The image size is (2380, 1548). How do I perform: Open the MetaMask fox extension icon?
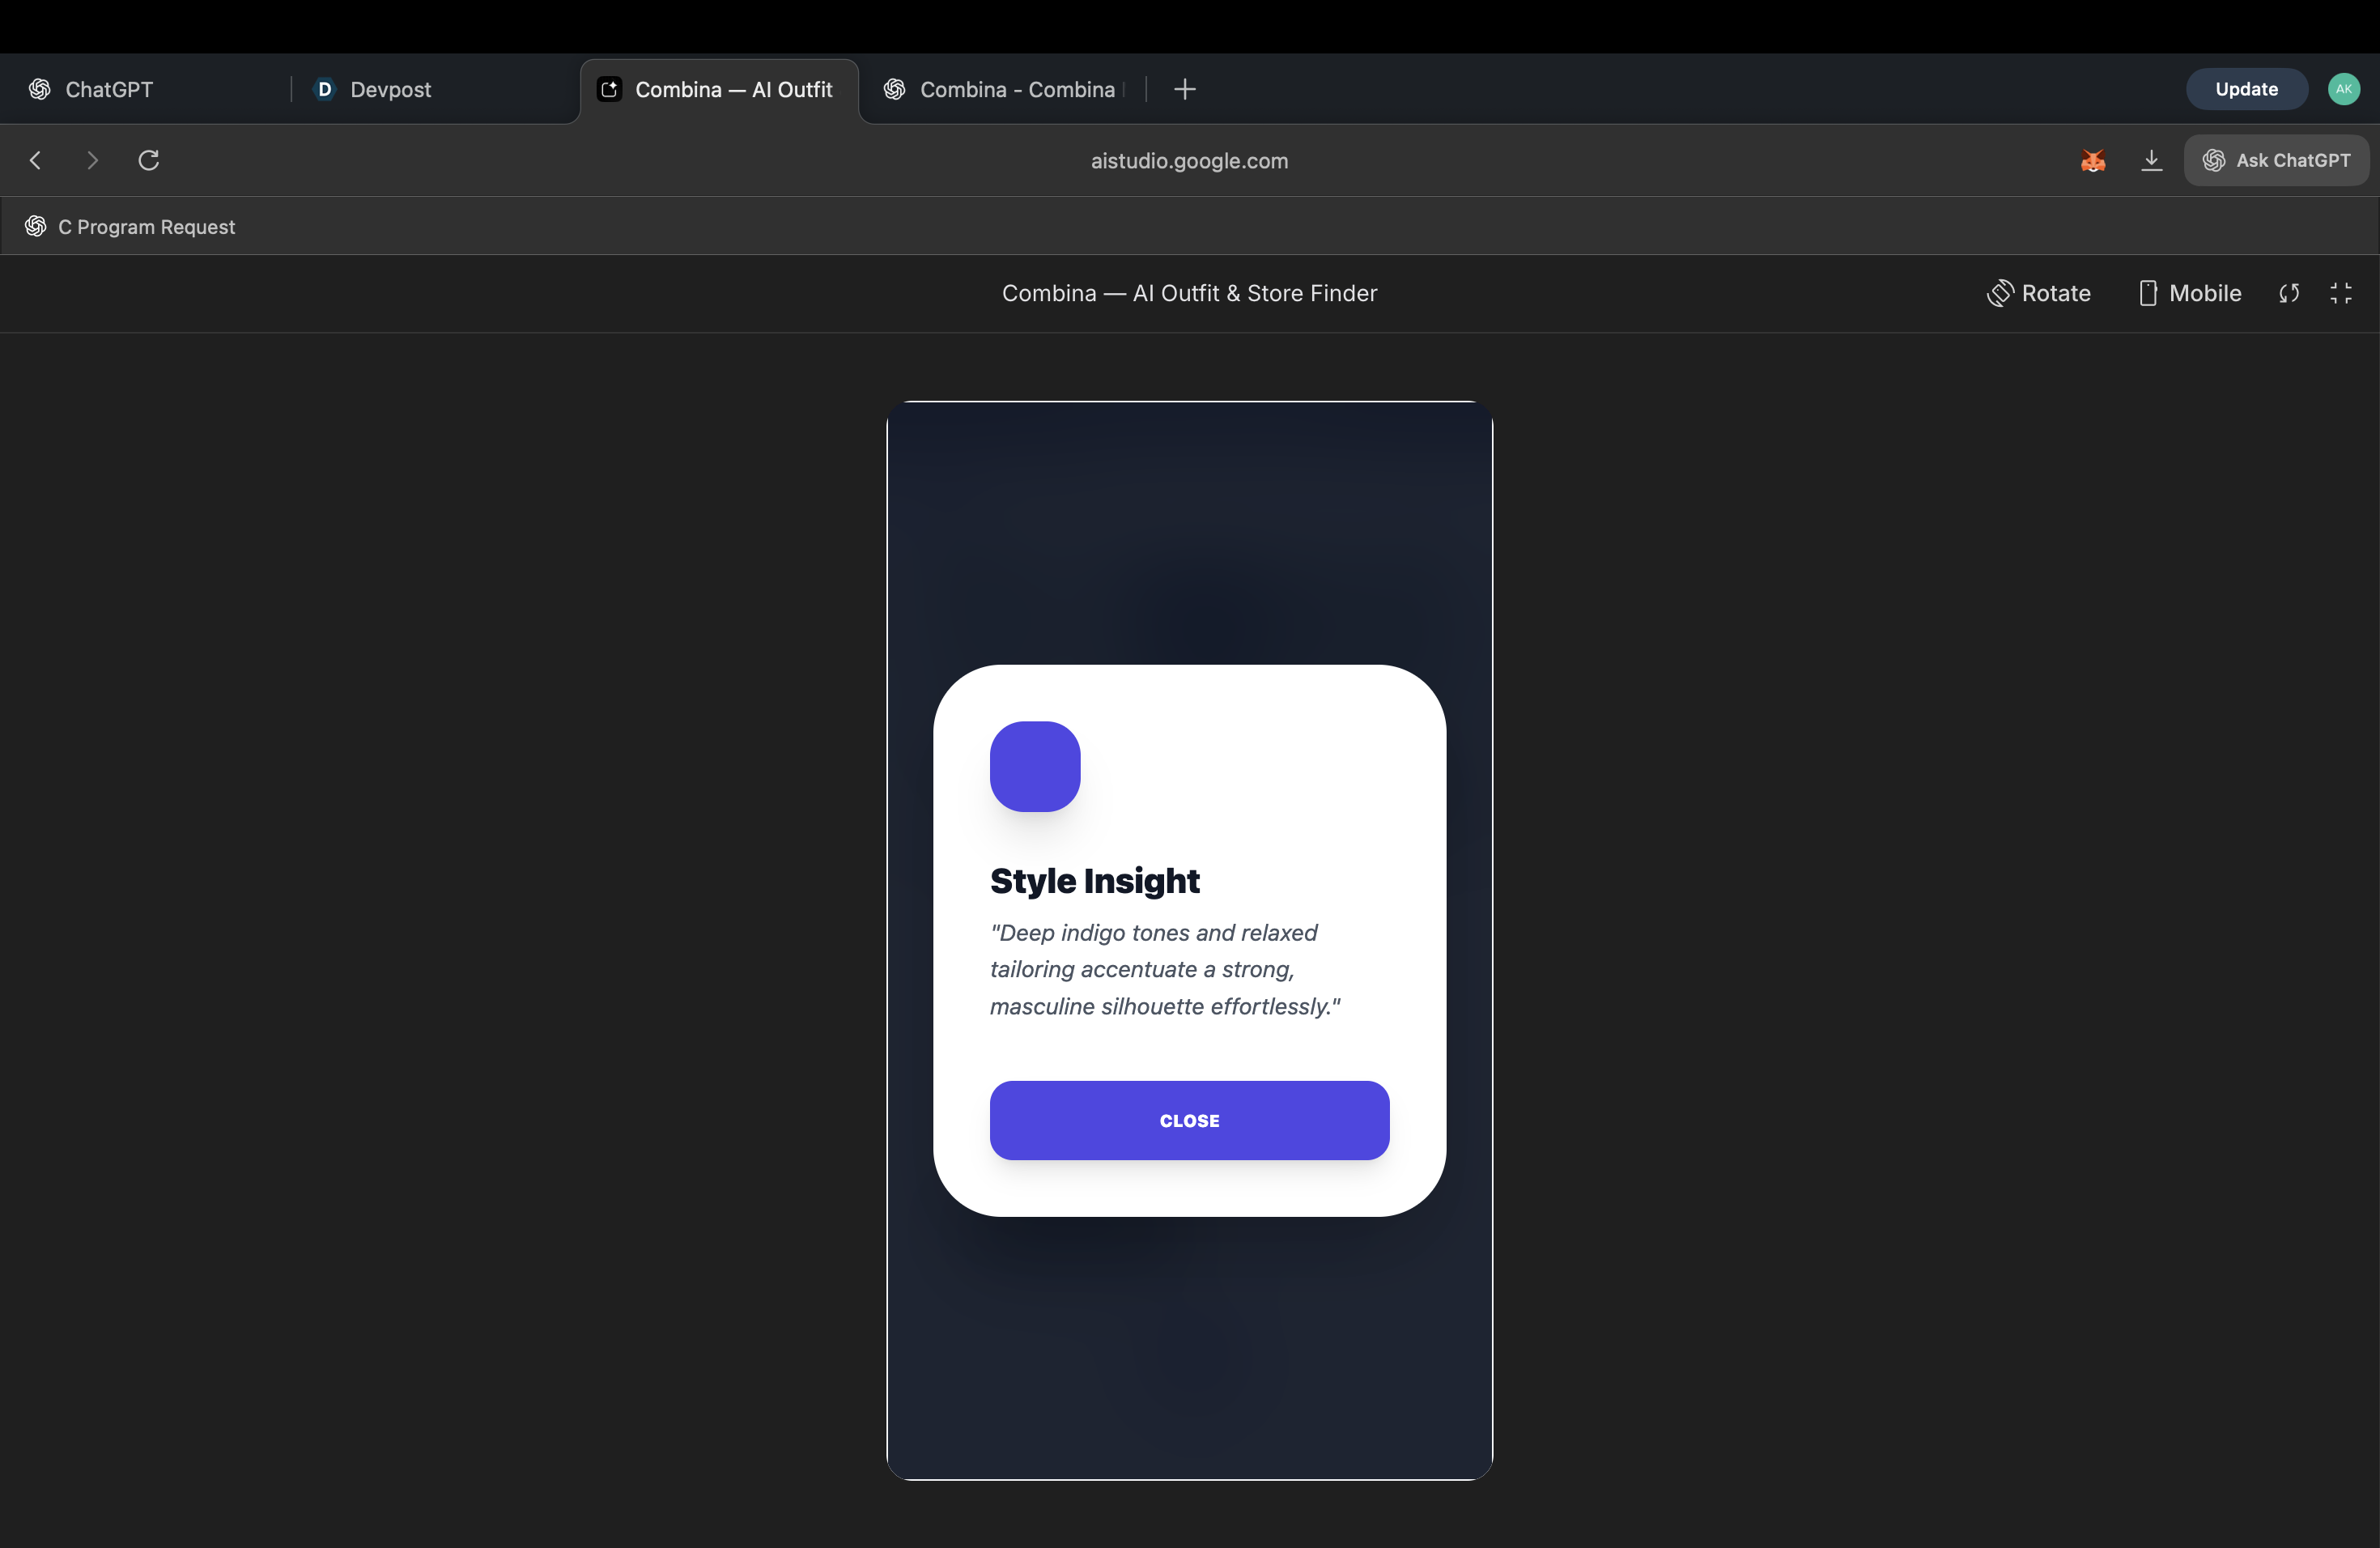[2093, 160]
